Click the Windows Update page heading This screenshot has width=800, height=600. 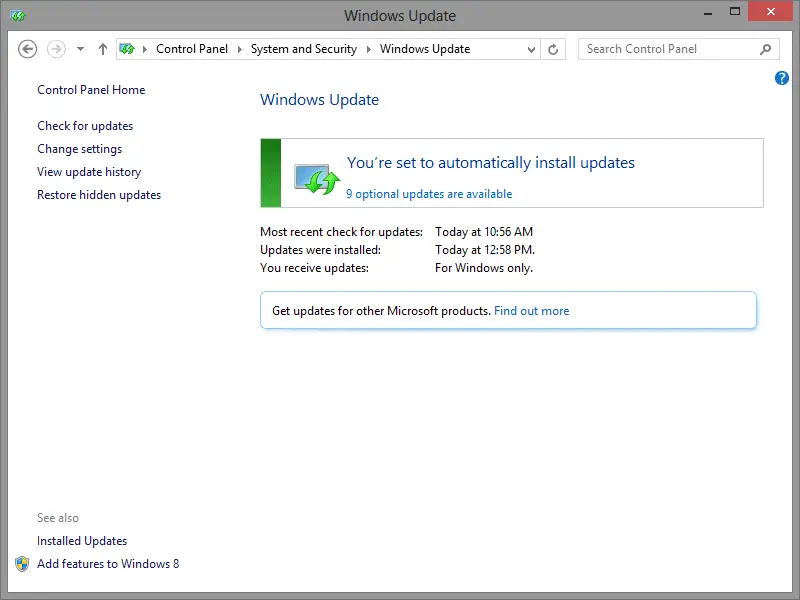click(x=319, y=99)
